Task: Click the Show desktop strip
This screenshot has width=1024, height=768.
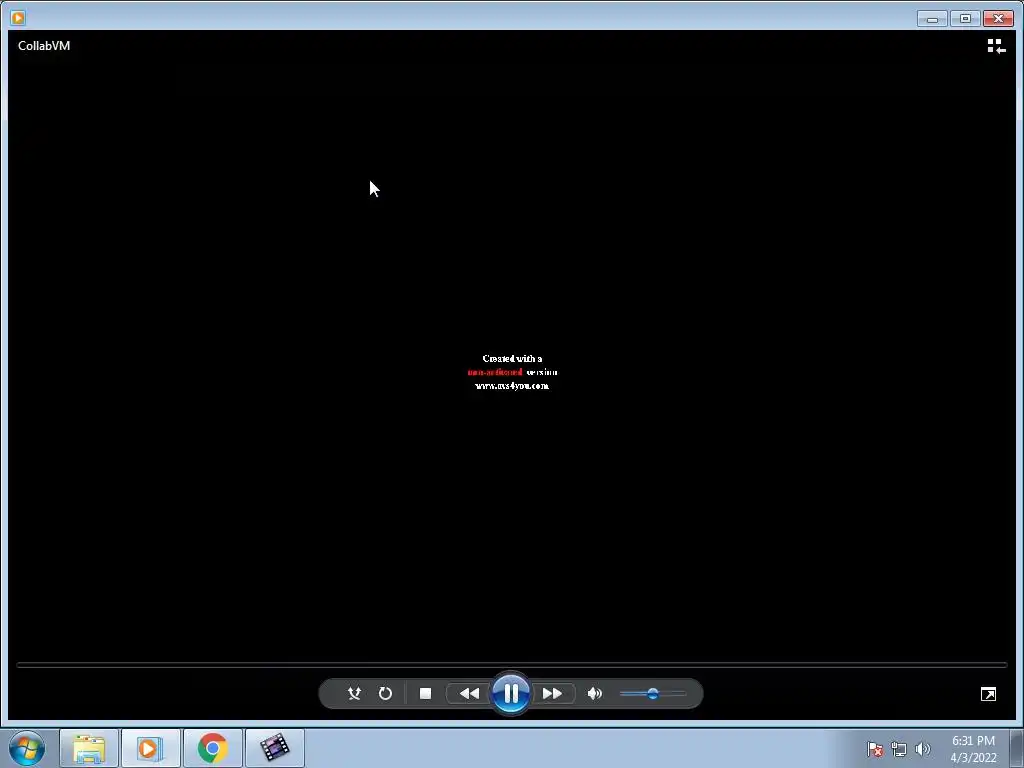Action: (1017, 748)
